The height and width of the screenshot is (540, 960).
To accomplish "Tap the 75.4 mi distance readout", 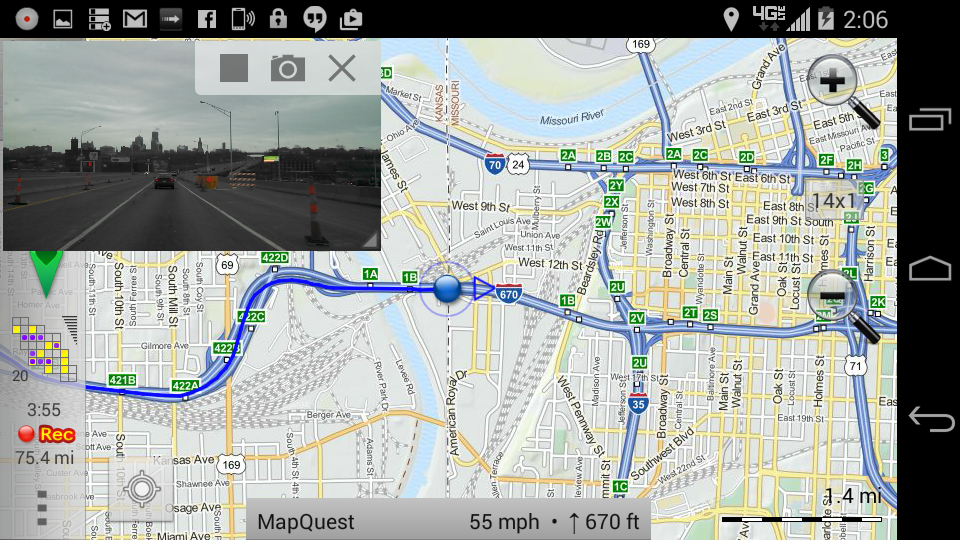I will (x=45, y=458).
